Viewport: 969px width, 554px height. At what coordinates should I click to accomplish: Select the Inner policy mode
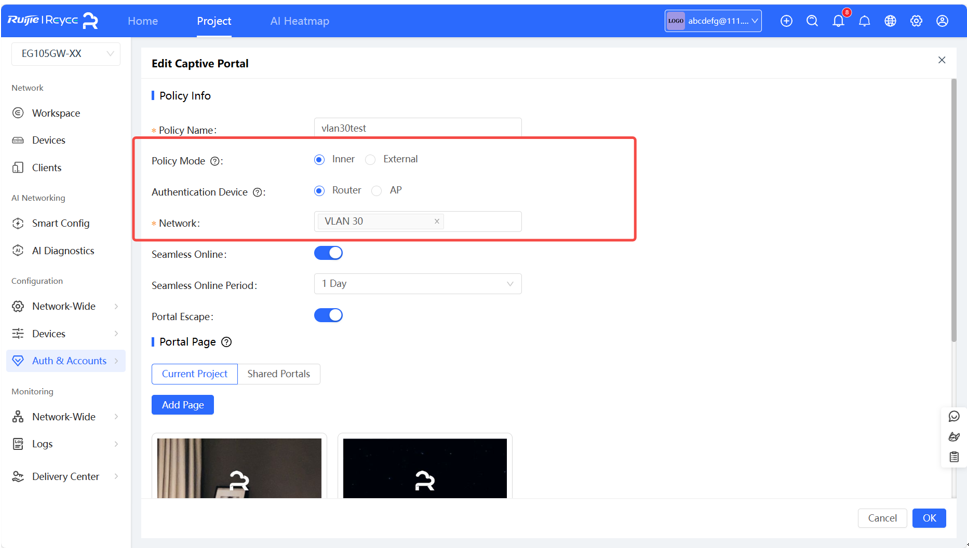pyautogui.click(x=319, y=160)
